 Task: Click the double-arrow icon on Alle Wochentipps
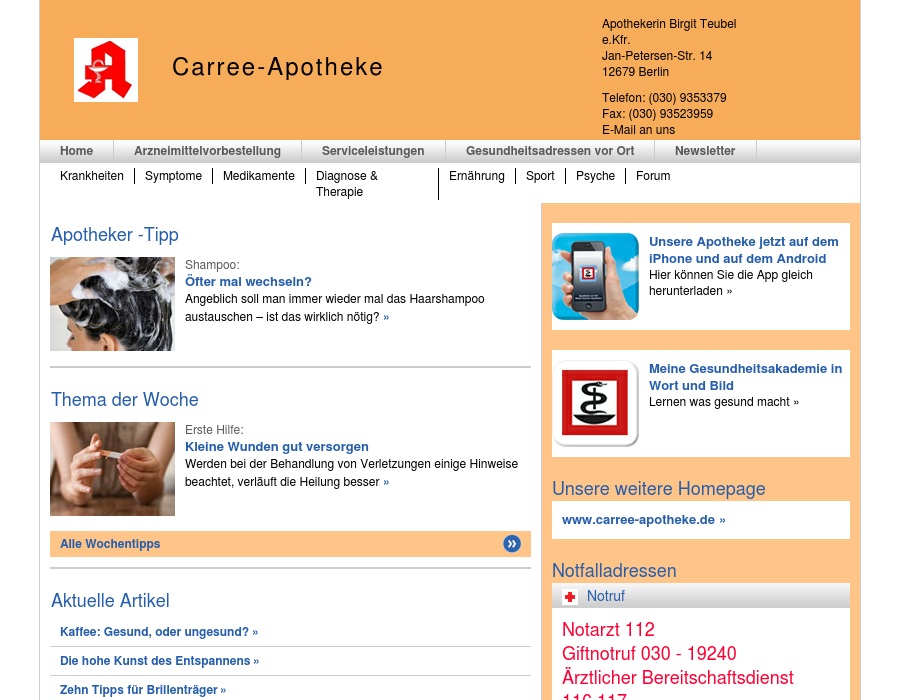pyautogui.click(x=512, y=544)
